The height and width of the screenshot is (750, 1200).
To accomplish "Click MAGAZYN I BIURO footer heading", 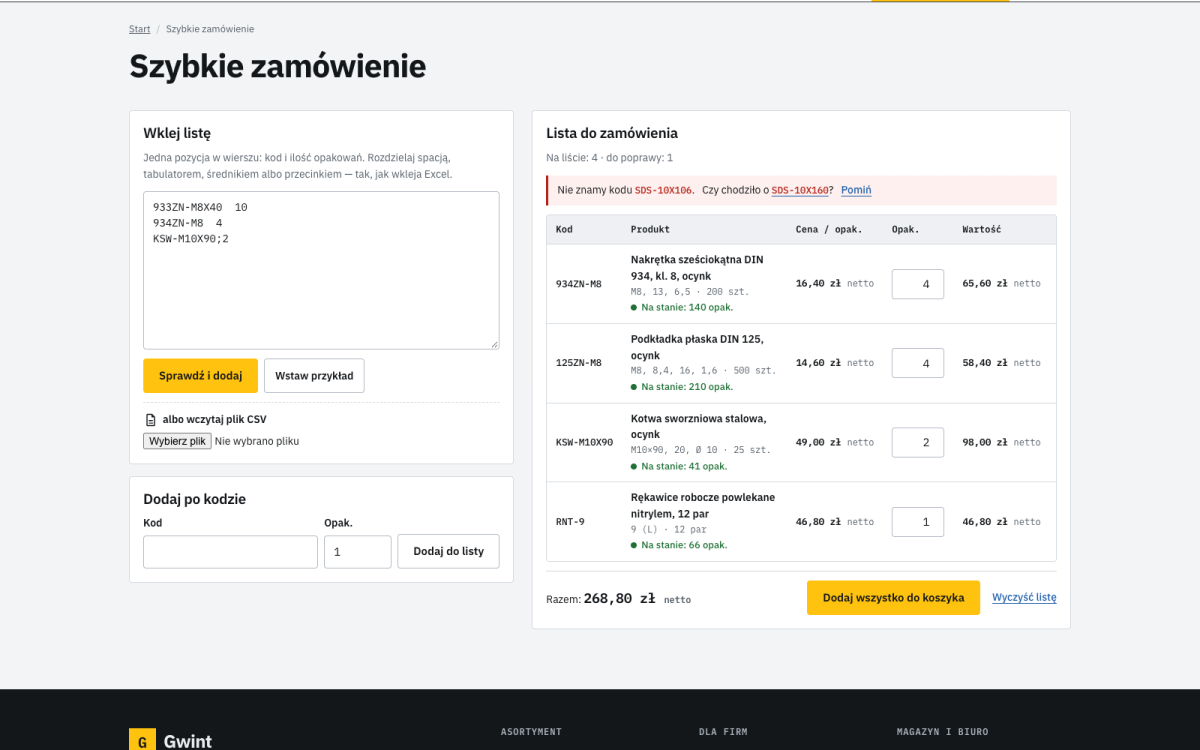I will coord(942,732).
